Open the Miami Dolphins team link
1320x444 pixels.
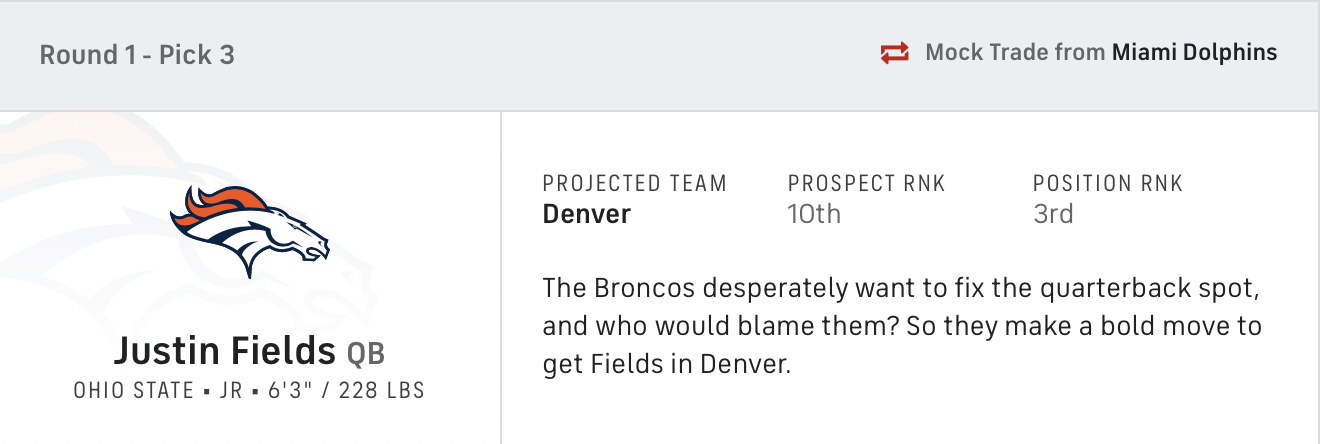click(x=1194, y=53)
